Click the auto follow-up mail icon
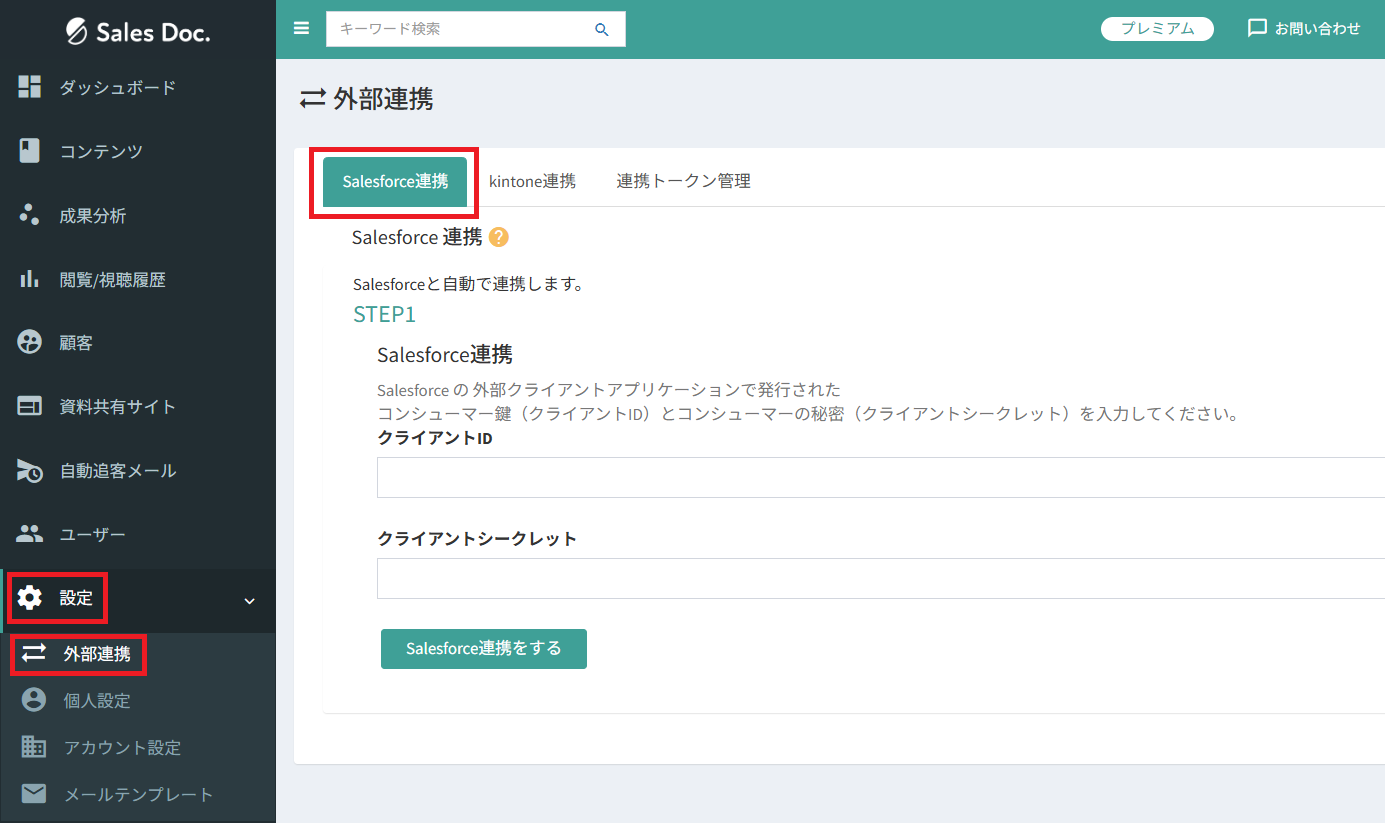This screenshot has width=1385, height=823. coord(30,470)
